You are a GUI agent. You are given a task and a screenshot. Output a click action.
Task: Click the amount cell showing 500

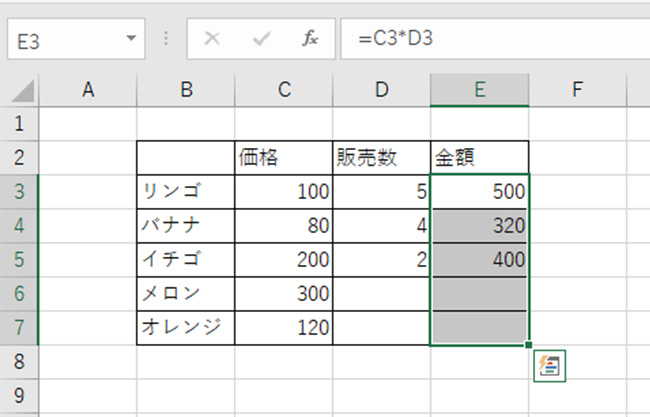[x=480, y=192]
